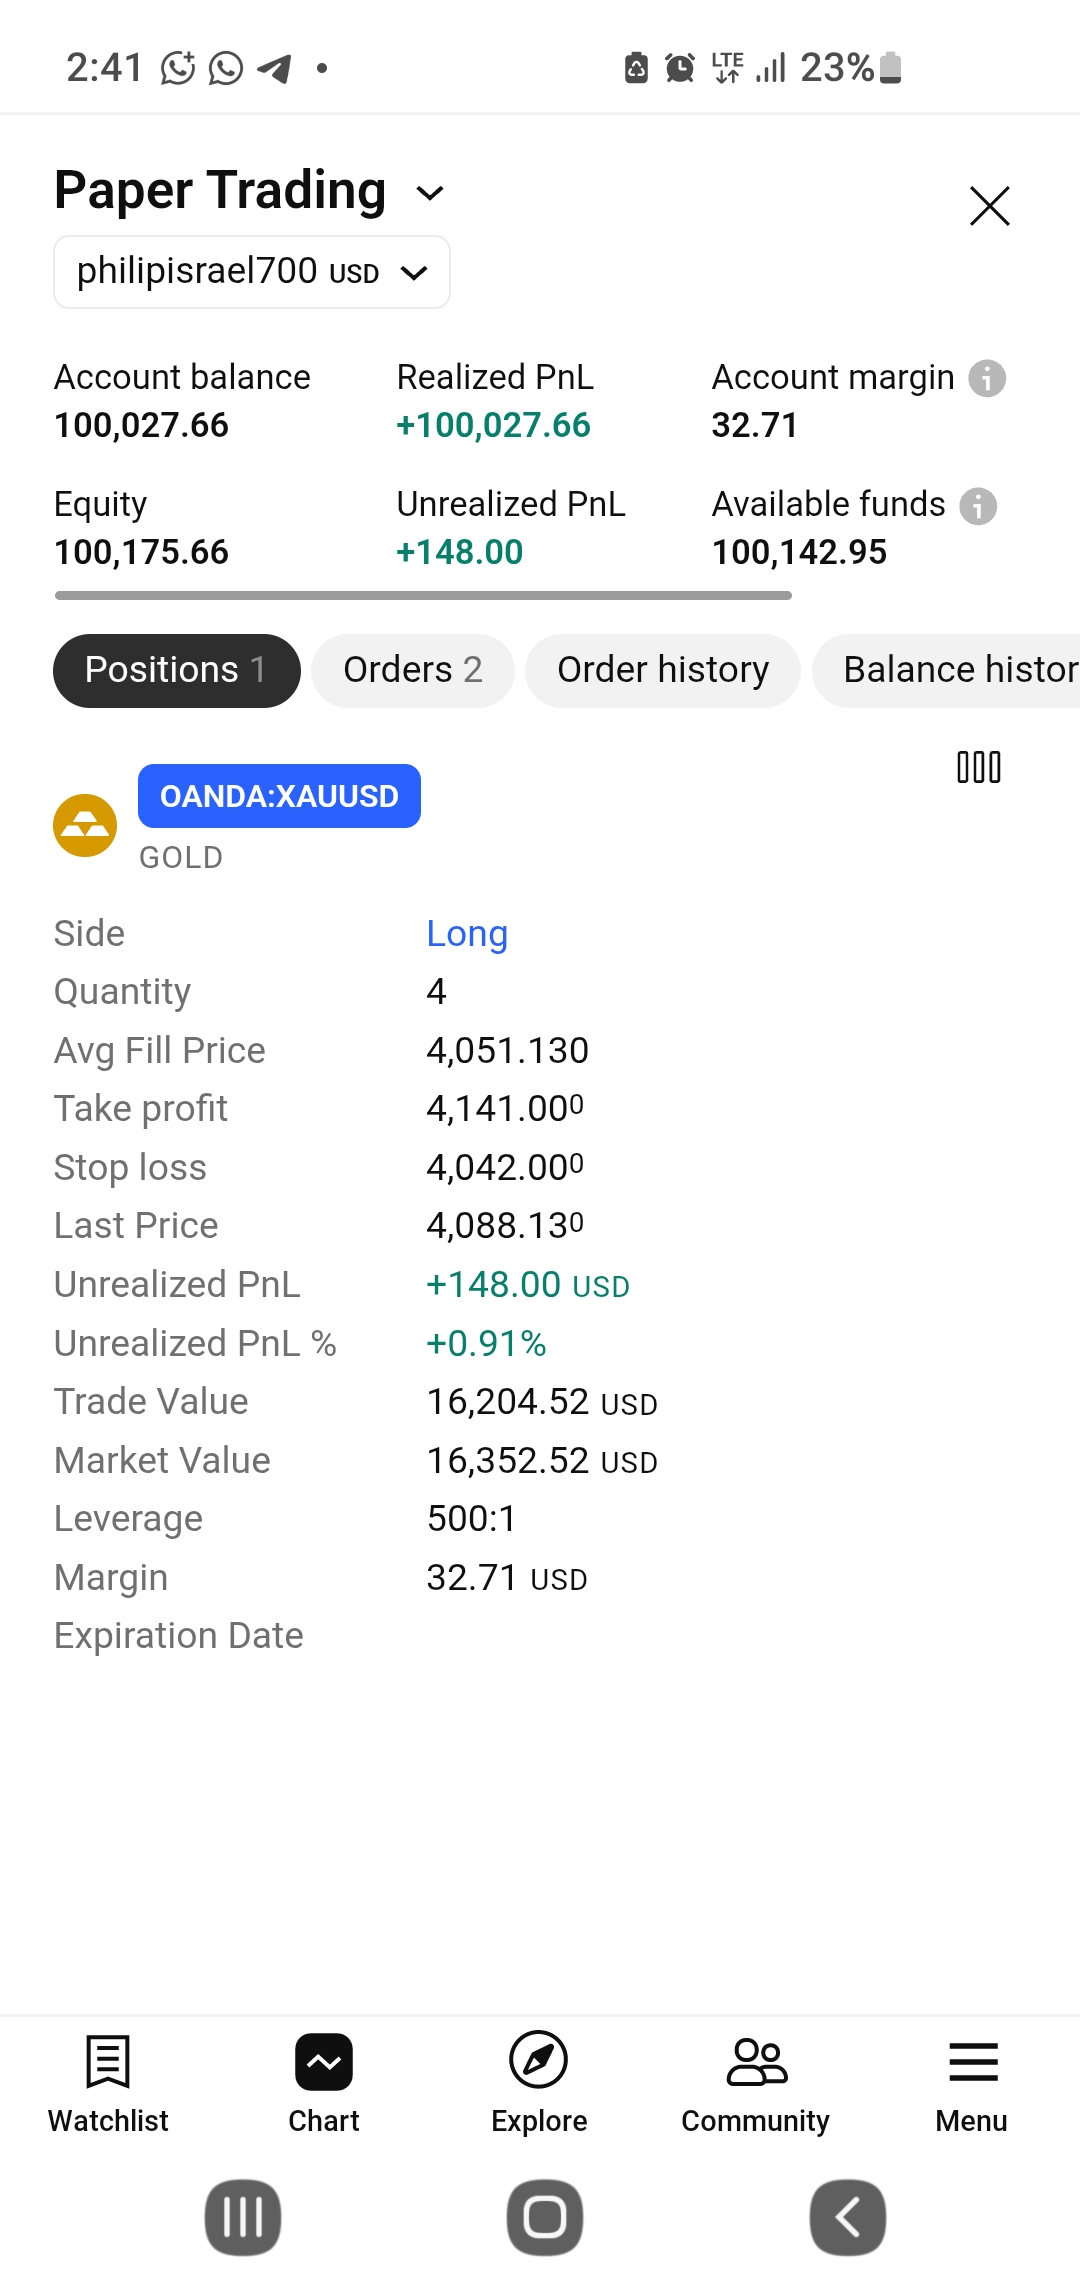Tap the Explore compass icon
This screenshot has height=2280, width=1080.
coord(539,2061)
